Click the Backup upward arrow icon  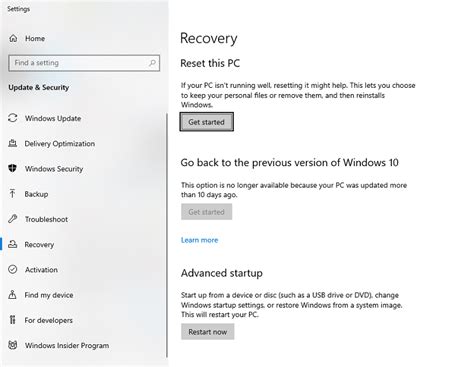pos(13,194)
